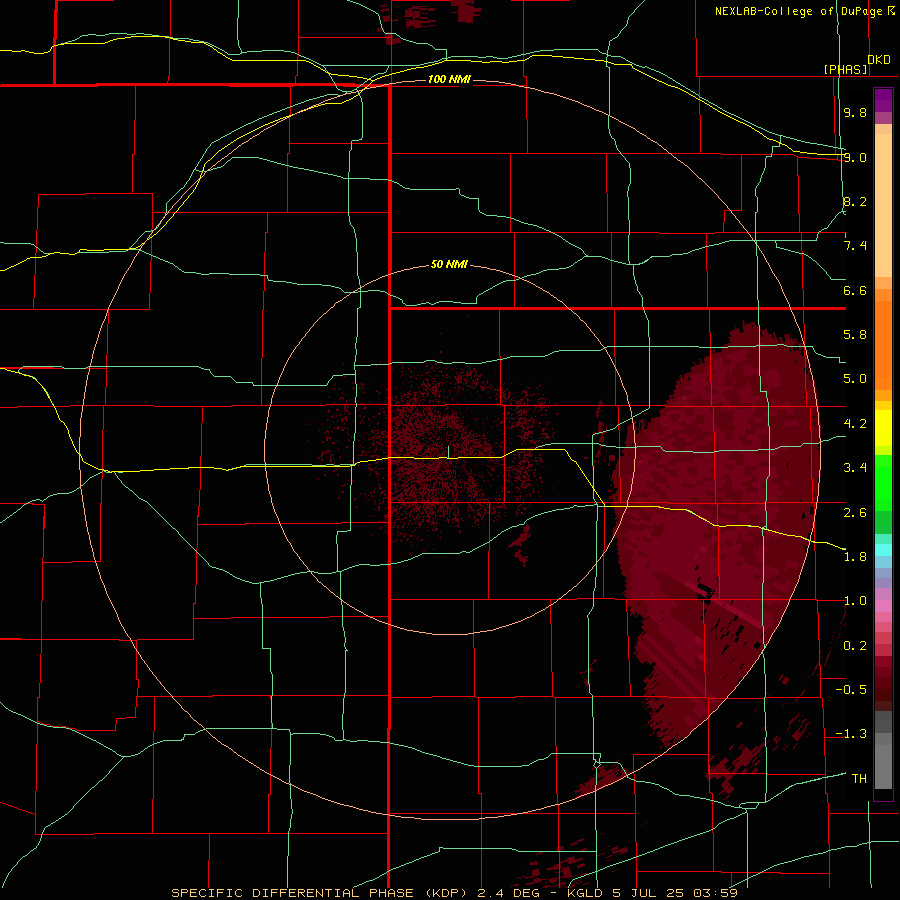Pick the cyan band on the color bar
Image resolution: width=900 pixels, height=900 pixels.
click(x=883, y=550)
